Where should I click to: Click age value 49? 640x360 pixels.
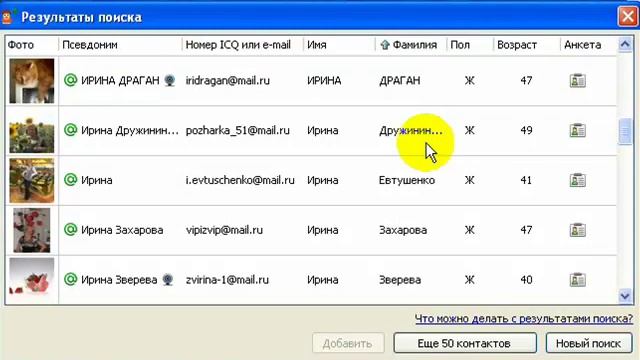click(526, 130)
